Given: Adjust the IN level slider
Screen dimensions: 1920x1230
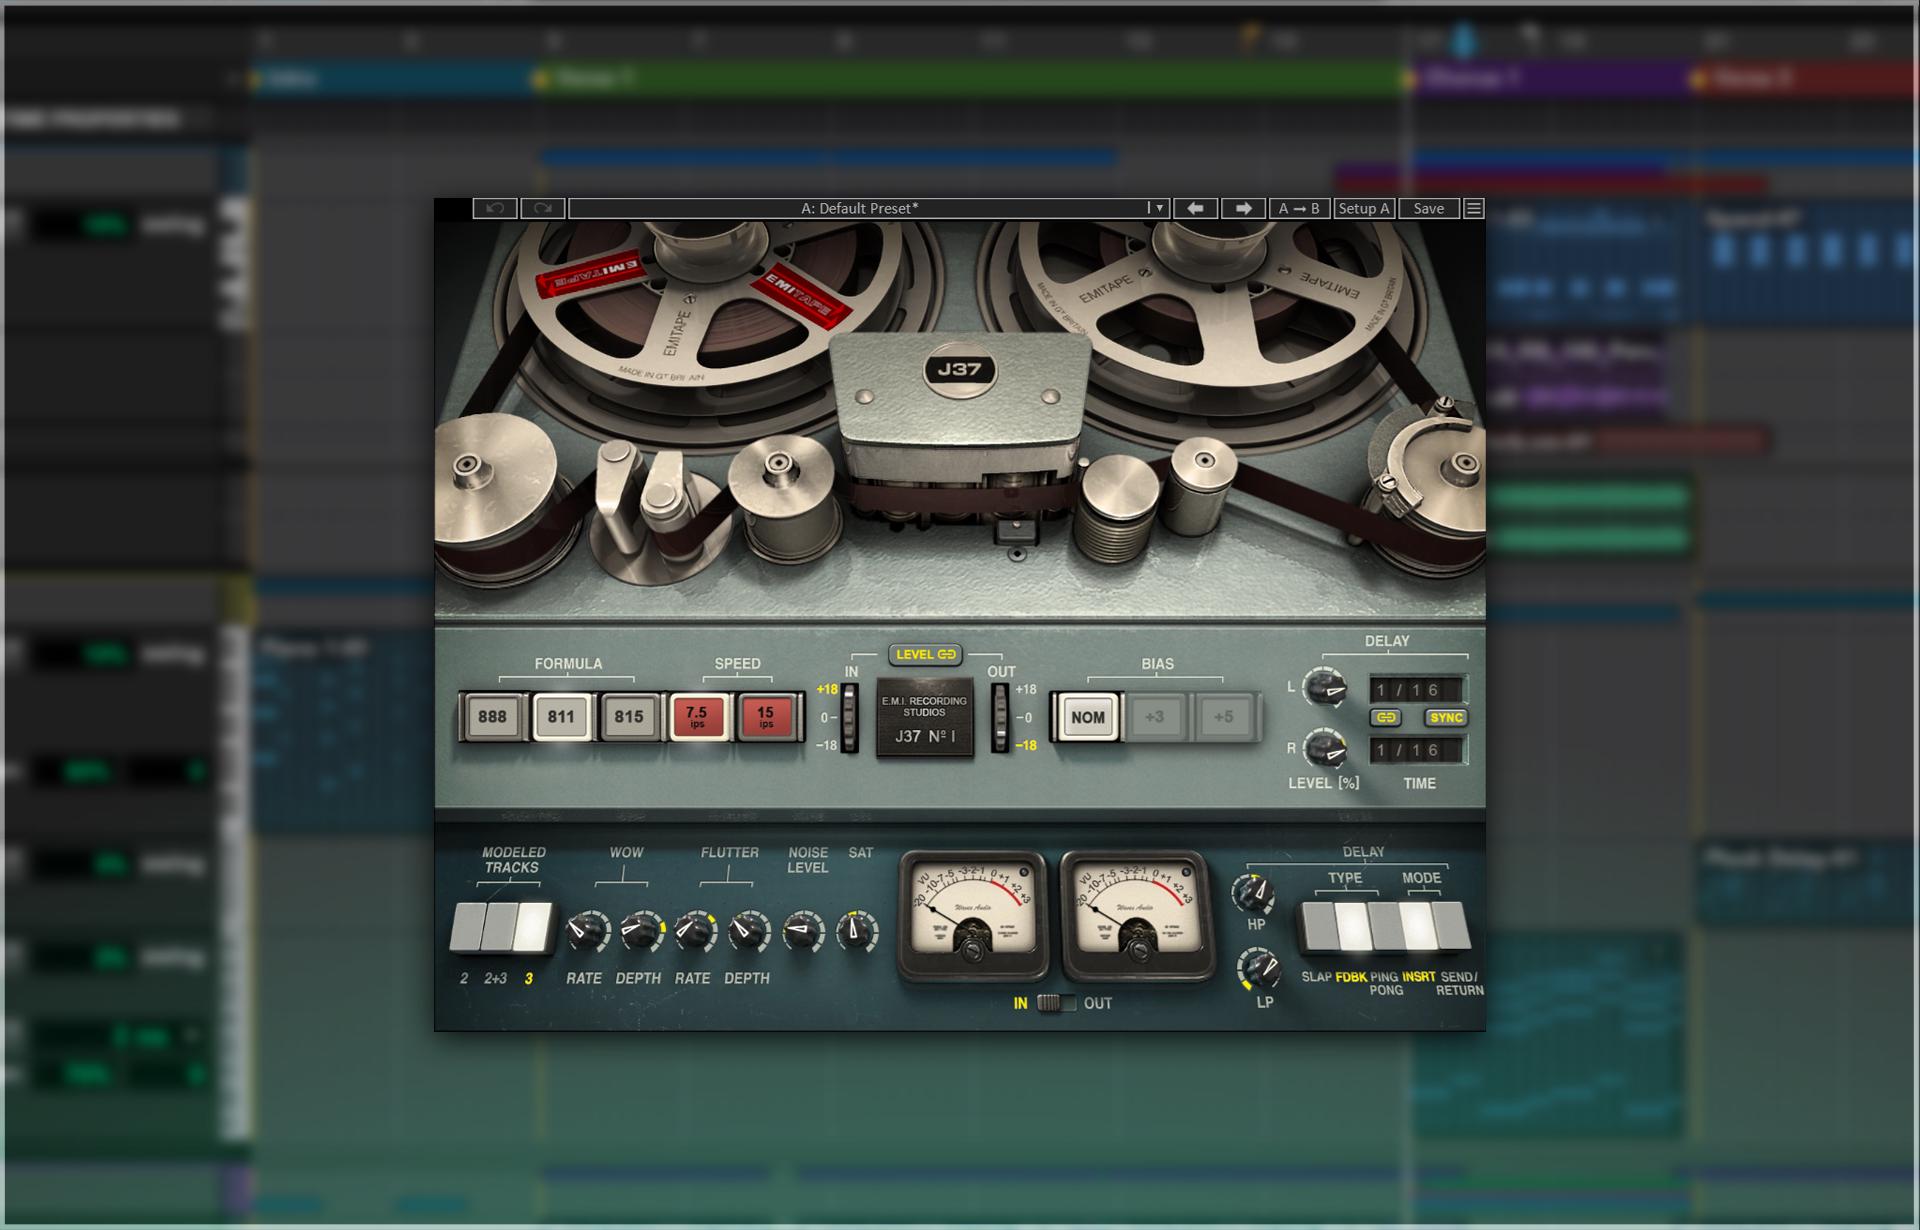Looking at the screenshot, I should 849,717.
